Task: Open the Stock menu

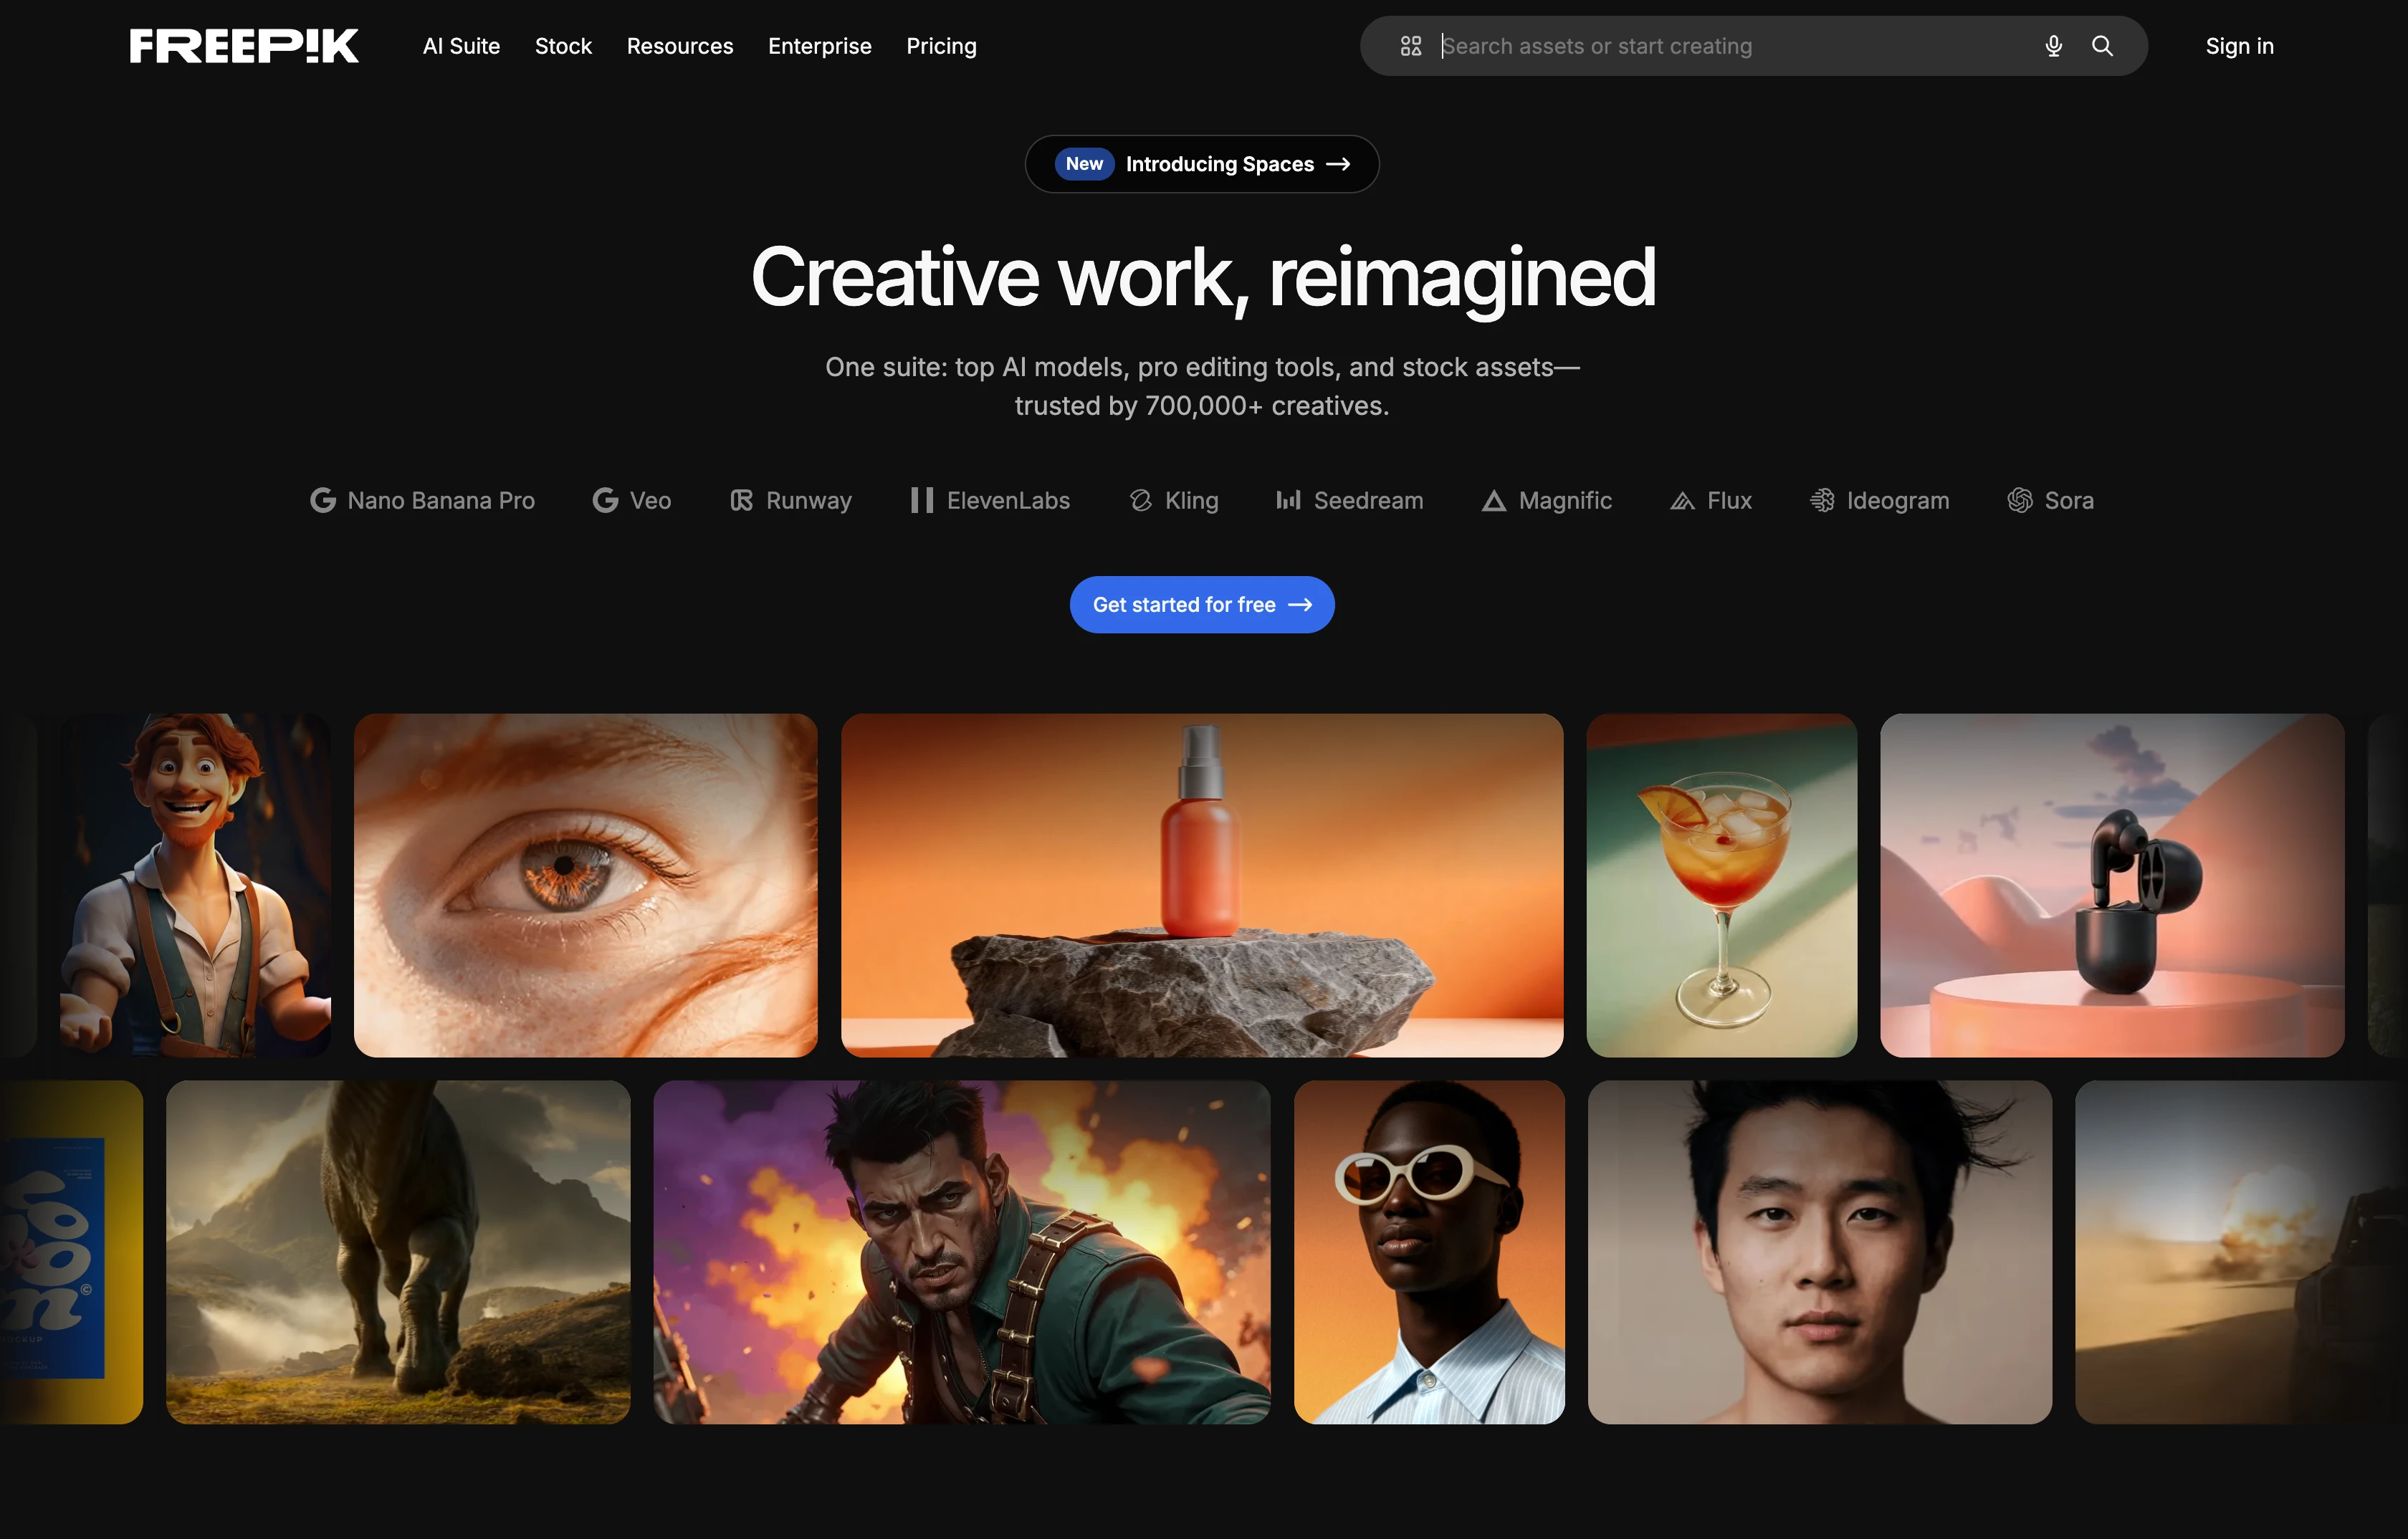Action: coord(563,46)
